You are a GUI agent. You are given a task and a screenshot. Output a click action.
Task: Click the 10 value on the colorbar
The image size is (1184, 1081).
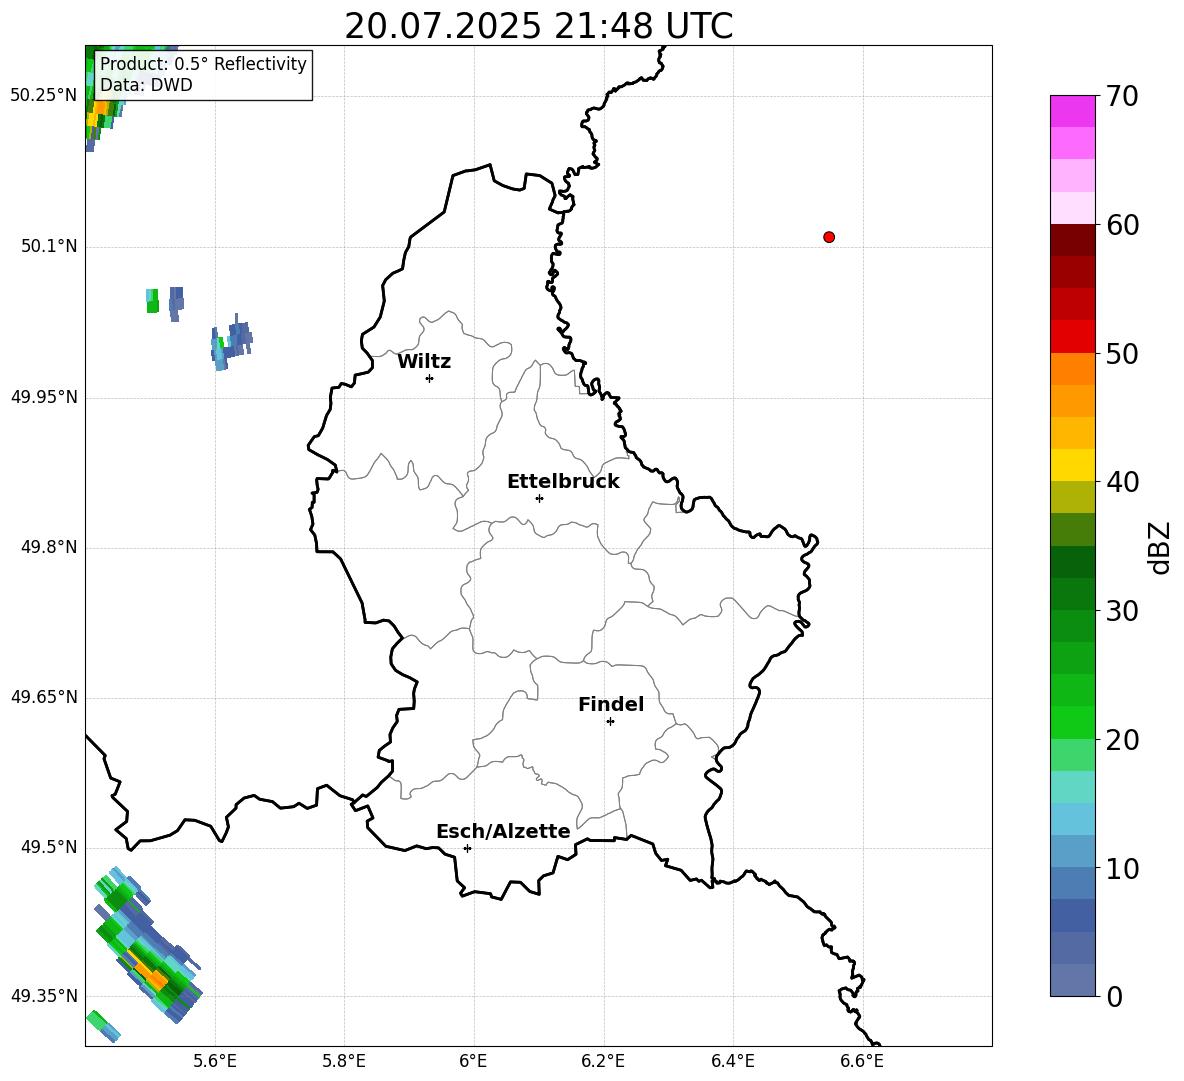point(1122,868)
